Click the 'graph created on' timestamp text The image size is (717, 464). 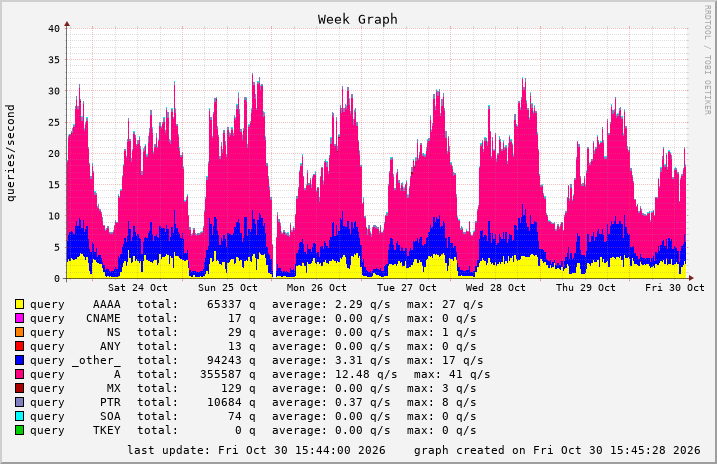click(557, 450)
